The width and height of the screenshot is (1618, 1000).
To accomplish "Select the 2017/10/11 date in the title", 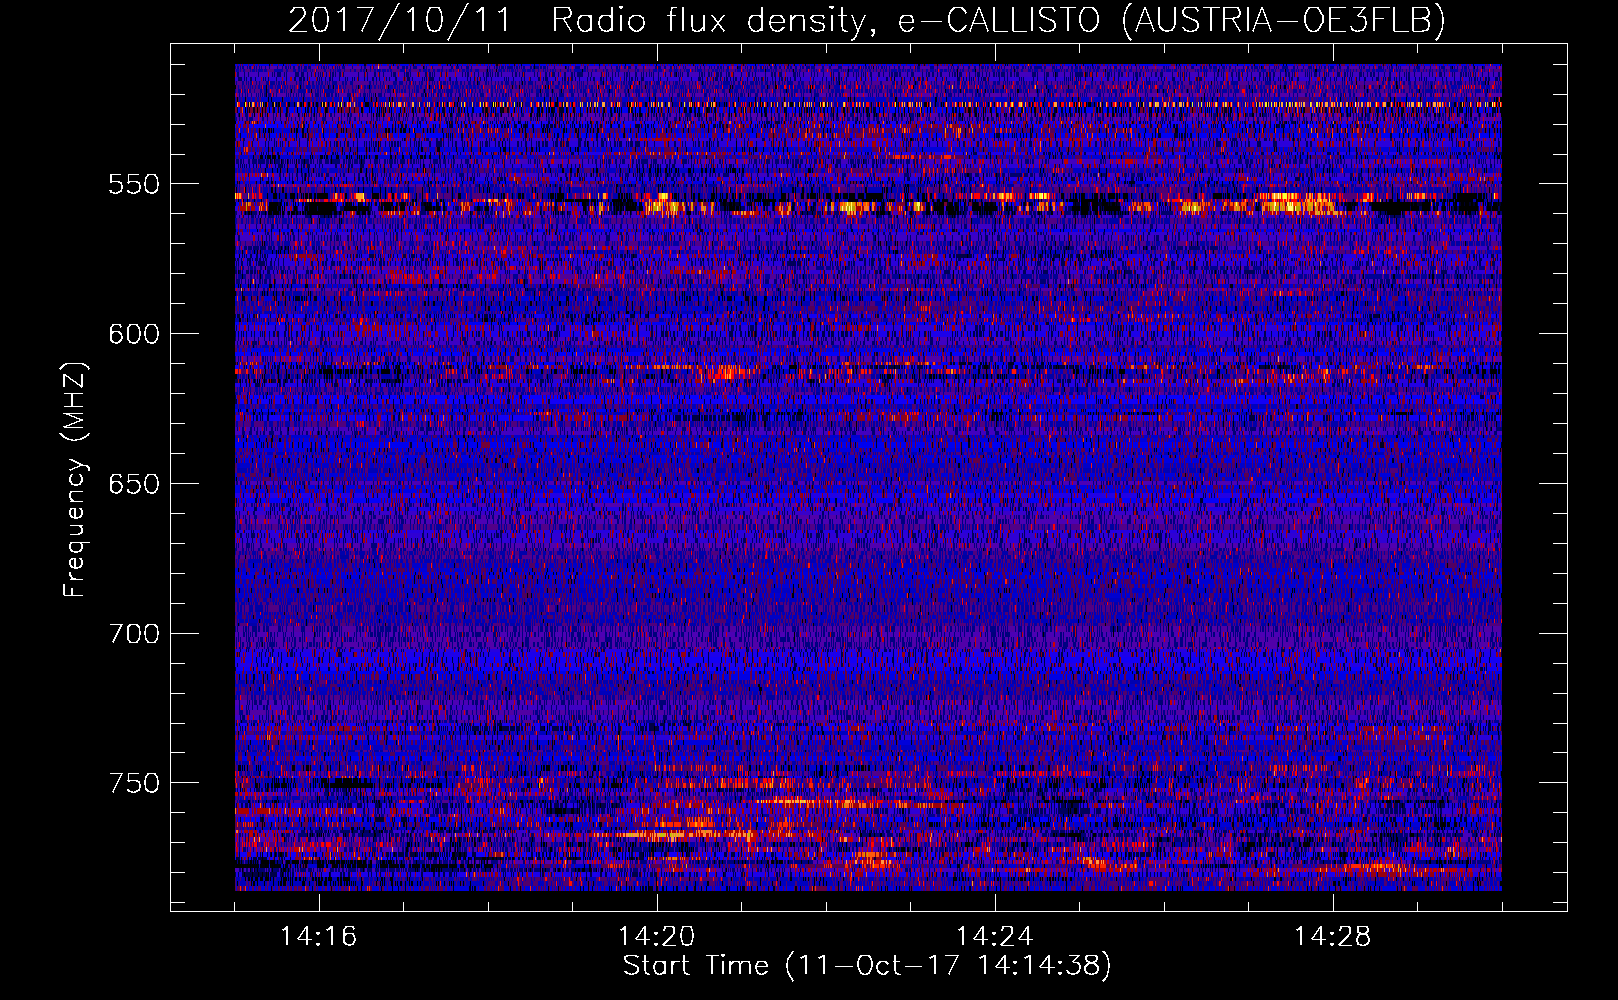I will coord(400,21).
